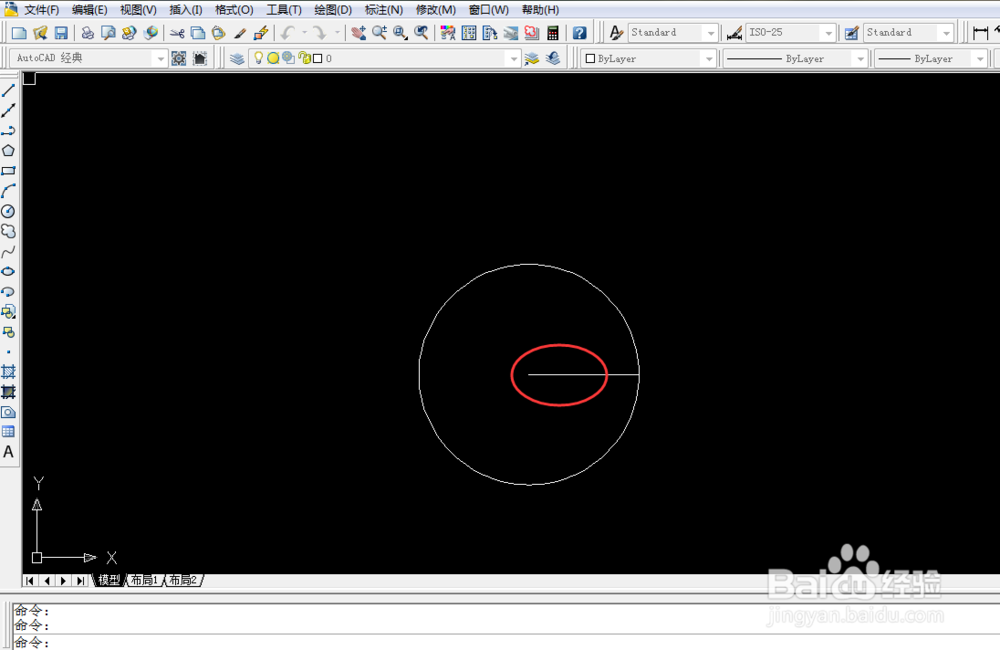Select the Ellipse draw tool
1000x650 pixels.
pyautogui.click(x=8, y=271)
